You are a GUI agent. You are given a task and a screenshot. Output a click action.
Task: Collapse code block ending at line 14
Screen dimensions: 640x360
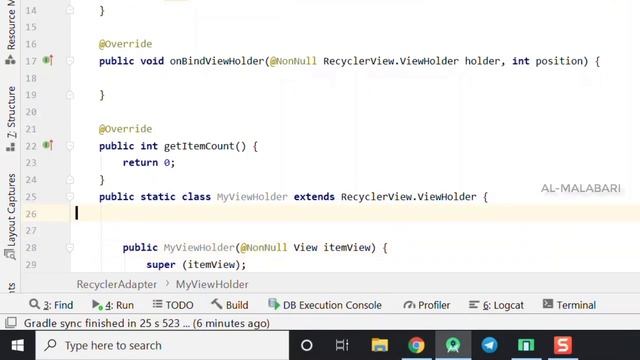pos(70,10)
